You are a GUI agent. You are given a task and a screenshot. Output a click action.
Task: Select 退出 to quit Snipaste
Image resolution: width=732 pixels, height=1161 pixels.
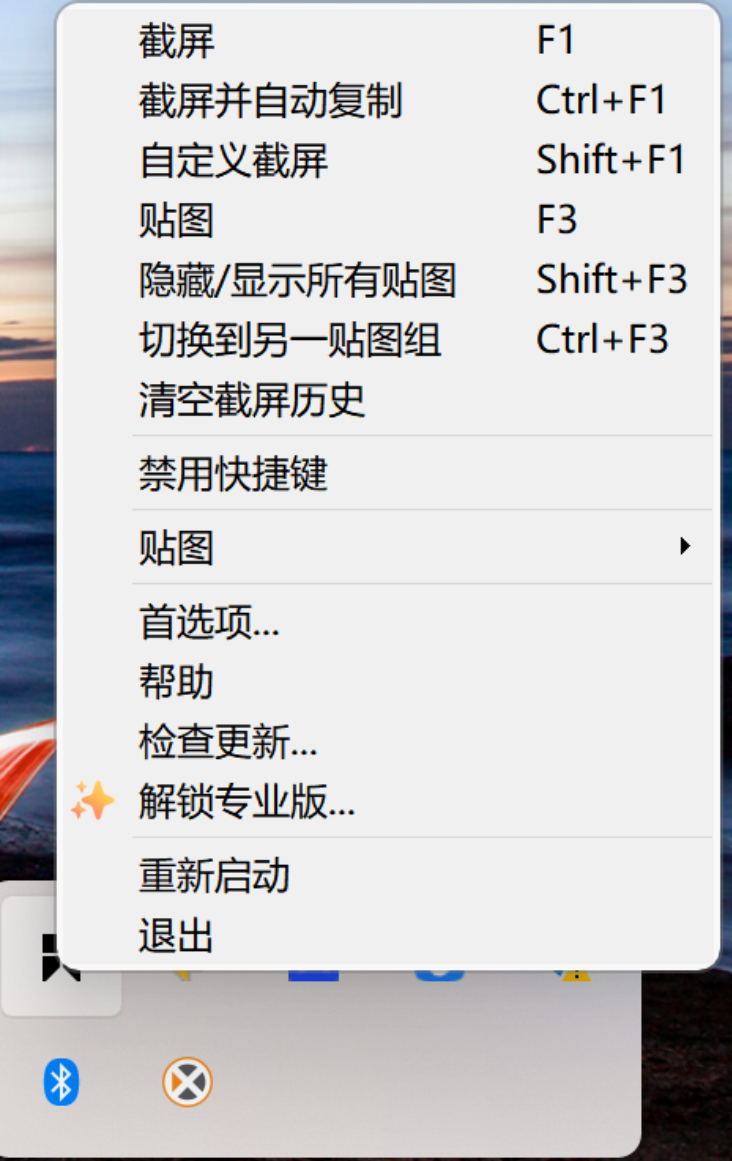pyautogui.click(x=177, y=936)
